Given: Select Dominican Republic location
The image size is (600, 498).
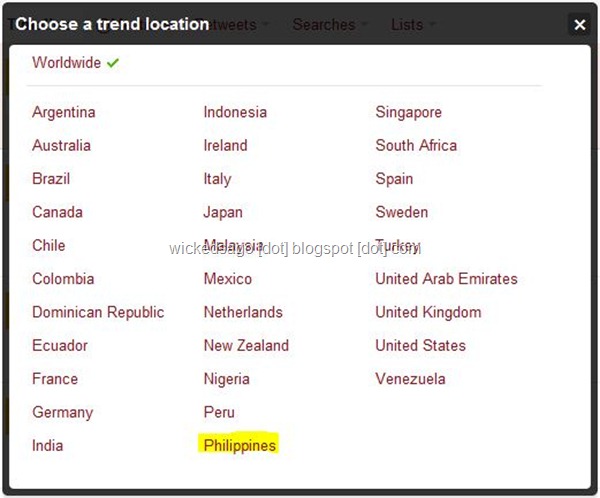Looking at the screenshot, I should 98,312.
